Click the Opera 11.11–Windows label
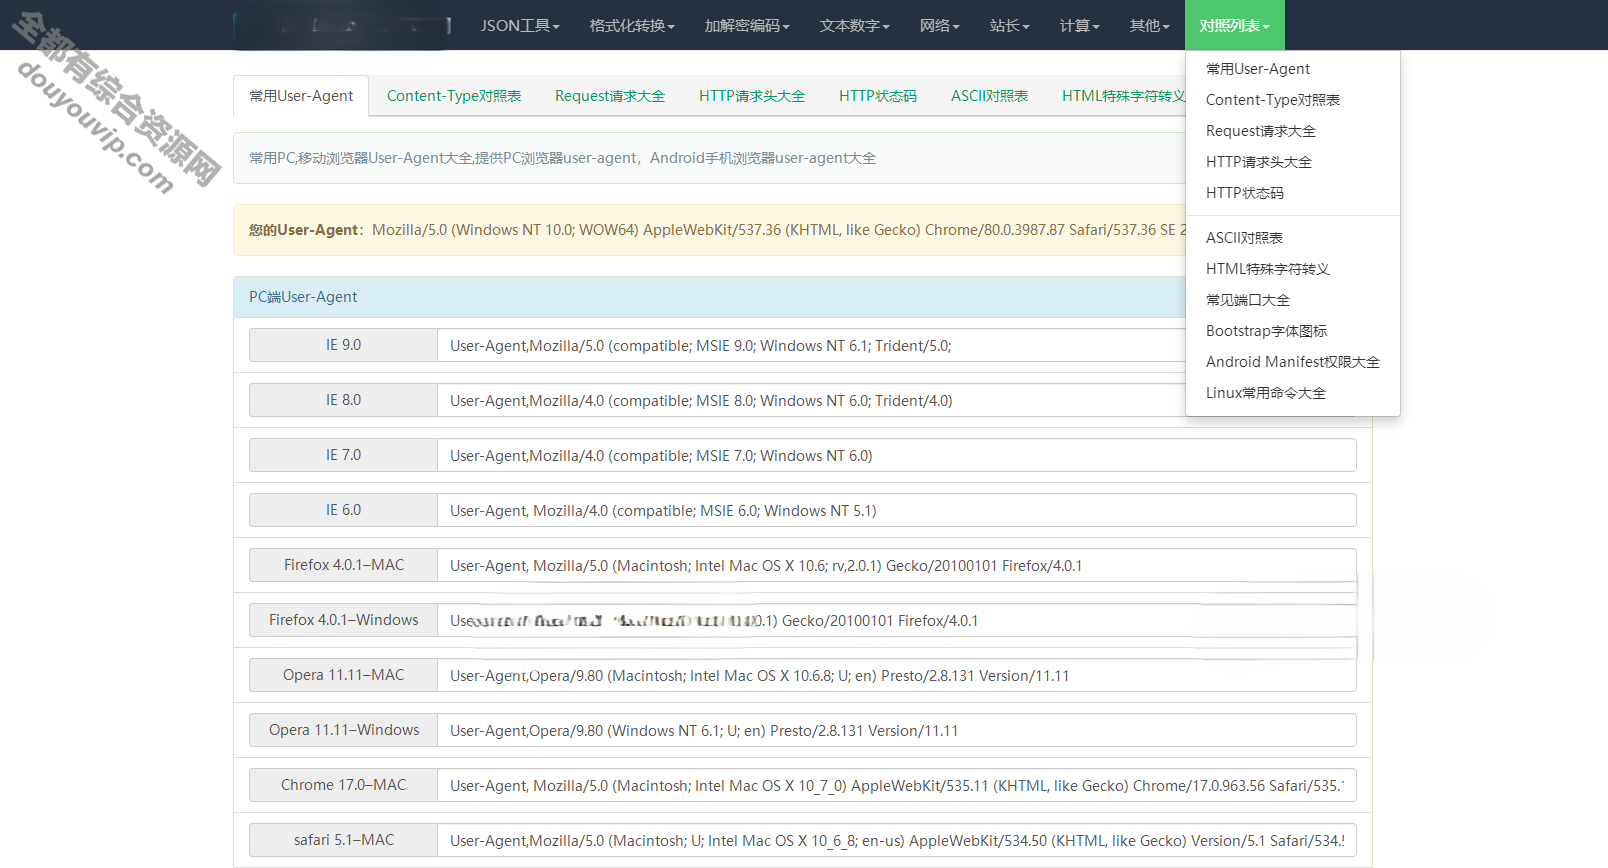The width and height of the screenshot is (1608, 868). tap(343, 730)
